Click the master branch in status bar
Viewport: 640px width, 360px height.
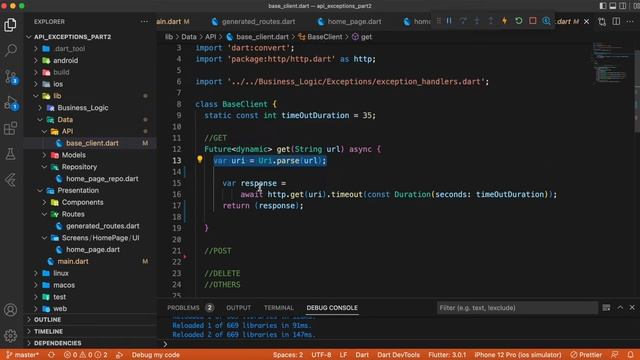point(23,355)
